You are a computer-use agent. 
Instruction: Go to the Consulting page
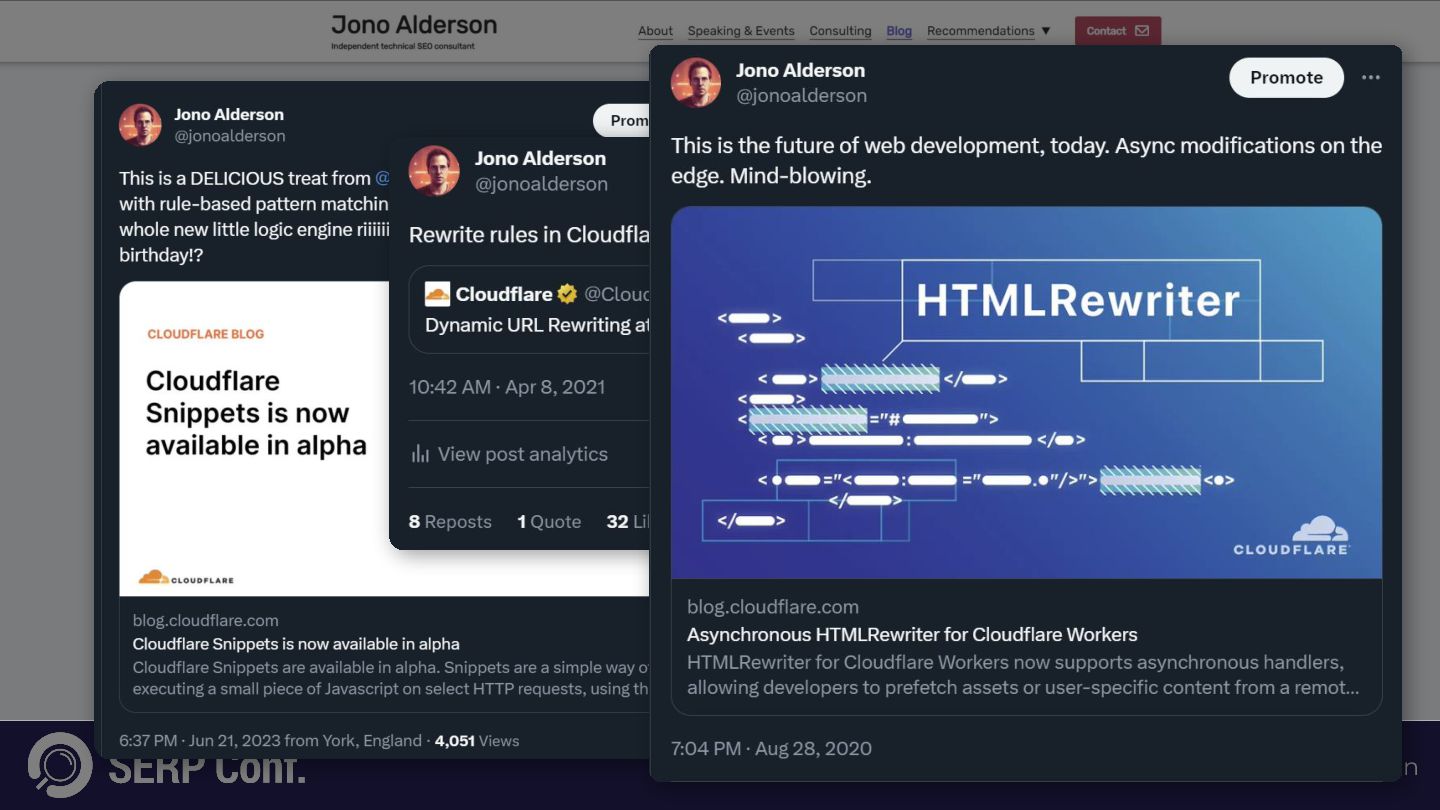(840, 31)
